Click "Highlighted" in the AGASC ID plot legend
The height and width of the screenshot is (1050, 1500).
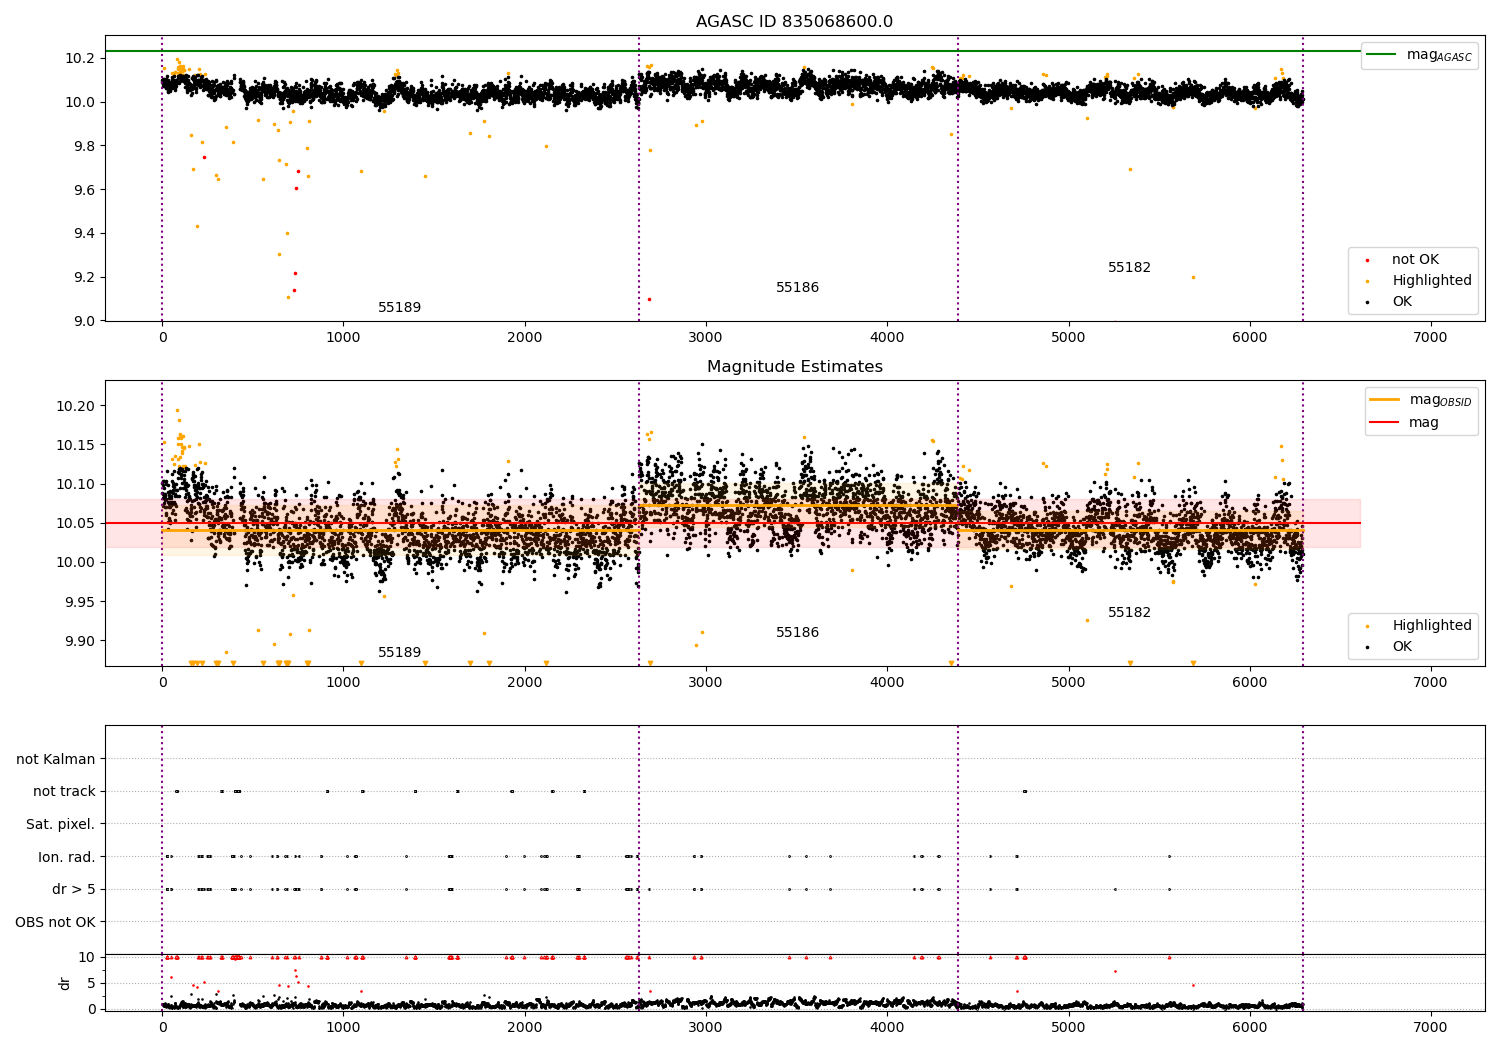(x=1432, y=281)
